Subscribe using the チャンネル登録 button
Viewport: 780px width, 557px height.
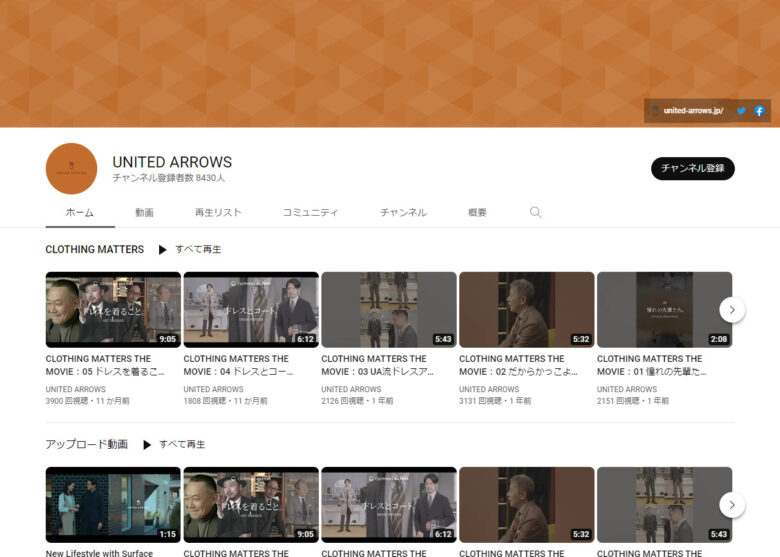[692, 169]
